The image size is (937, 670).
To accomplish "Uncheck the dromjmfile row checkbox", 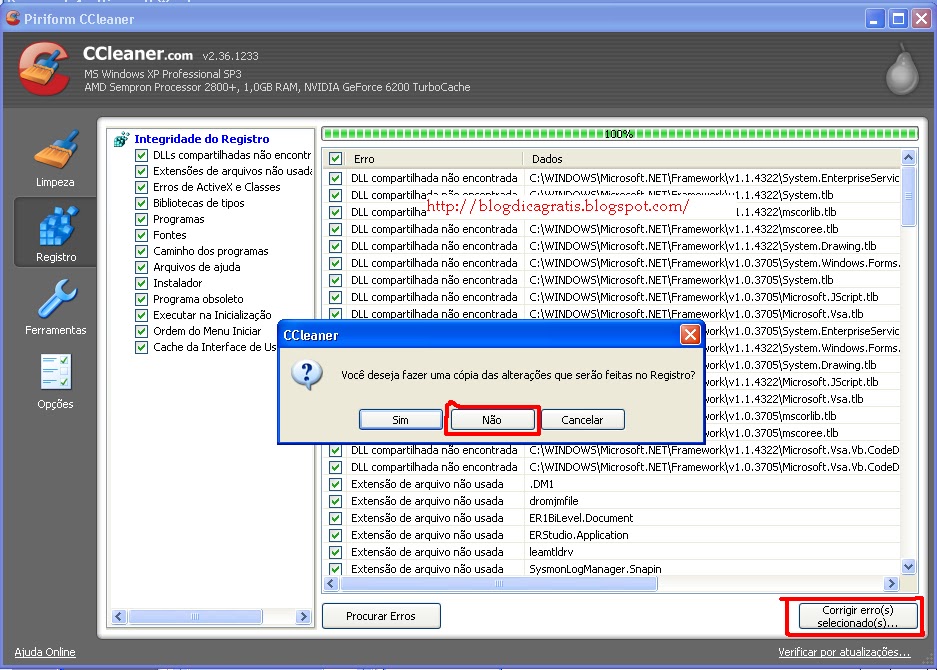I will point(335,501).
